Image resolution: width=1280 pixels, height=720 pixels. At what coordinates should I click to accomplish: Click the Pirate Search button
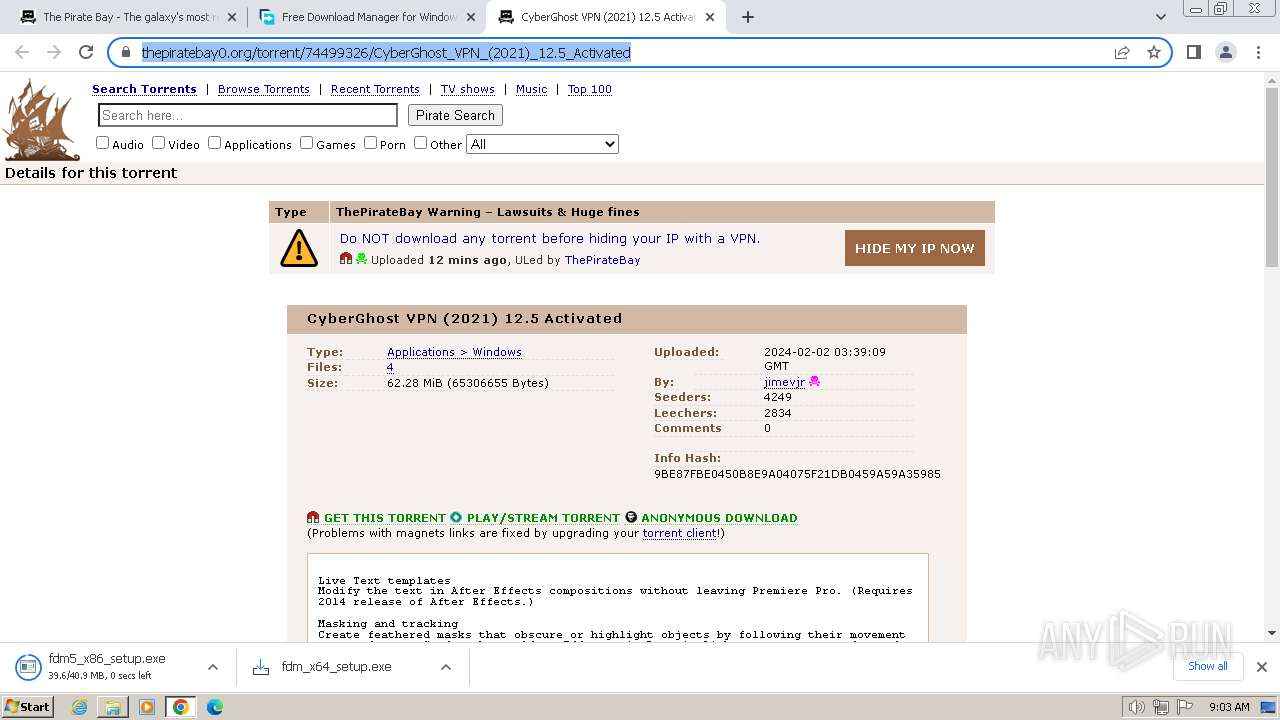455,115
